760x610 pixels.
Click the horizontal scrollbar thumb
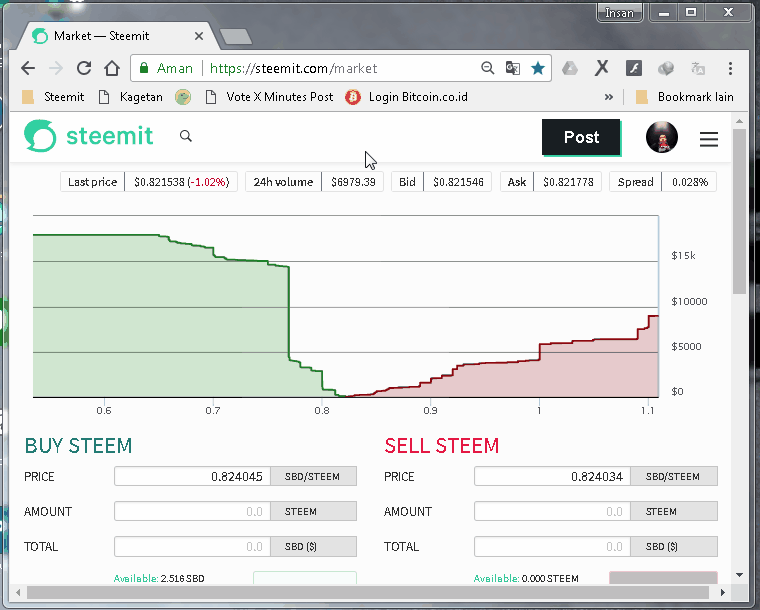click(x=368, y=592)
